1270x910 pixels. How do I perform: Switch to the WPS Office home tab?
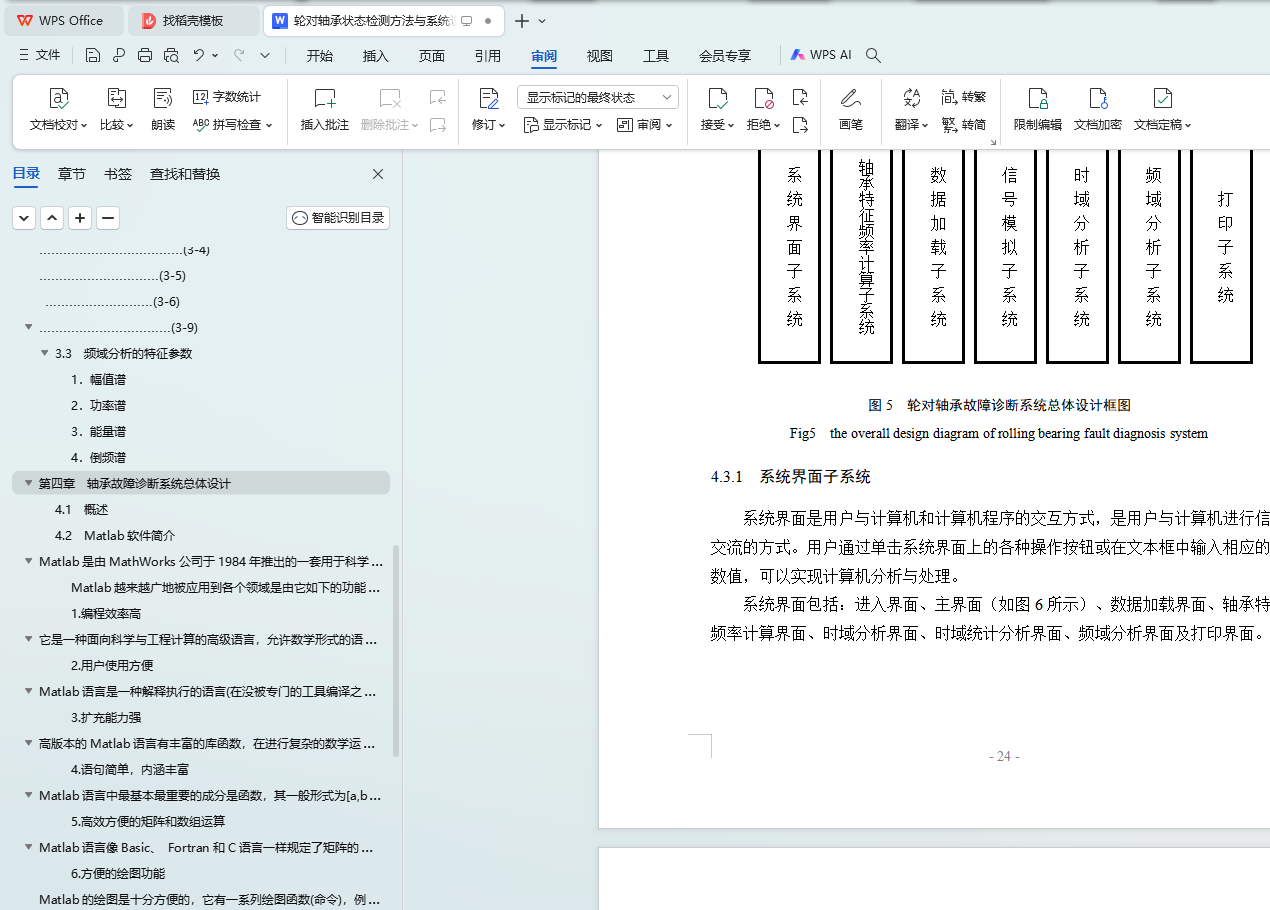tap(62, 21)
